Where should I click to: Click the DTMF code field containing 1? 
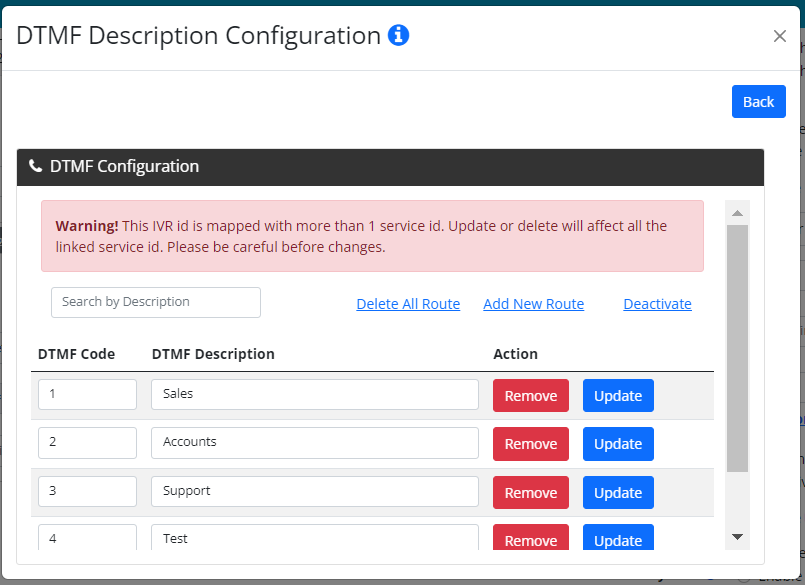(x=87, y=394)
